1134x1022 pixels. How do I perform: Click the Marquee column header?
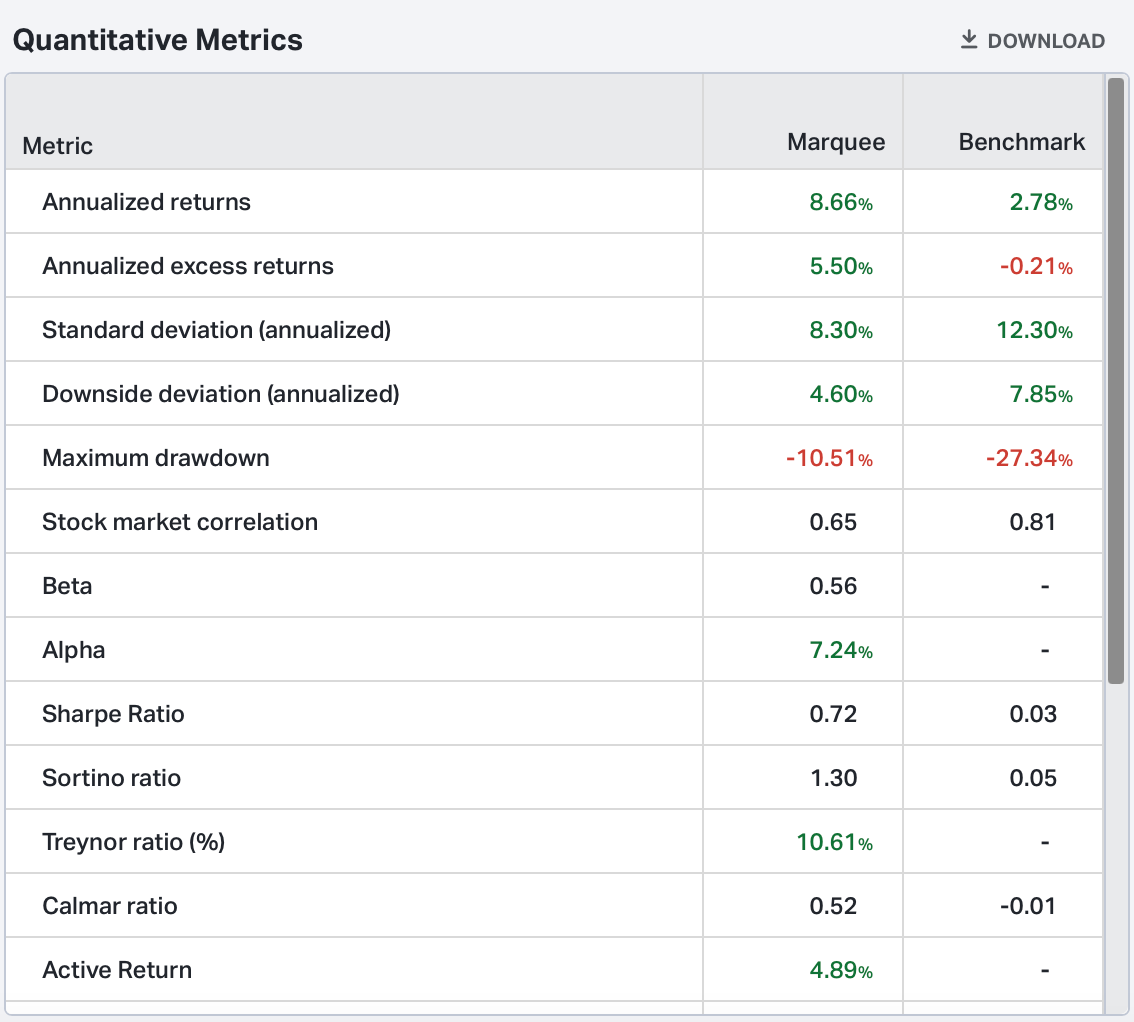(x=836, y=142)
